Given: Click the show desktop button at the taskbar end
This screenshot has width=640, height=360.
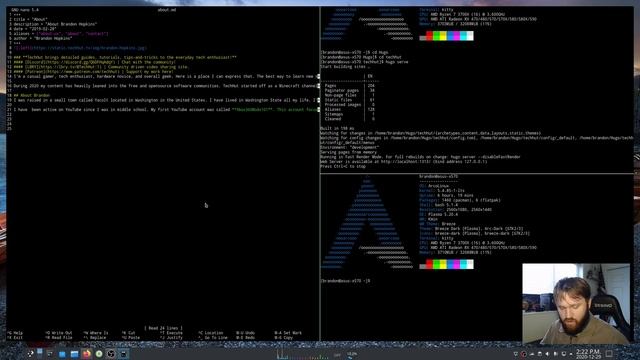Looking at the screenshot, I should pos(609,353).
